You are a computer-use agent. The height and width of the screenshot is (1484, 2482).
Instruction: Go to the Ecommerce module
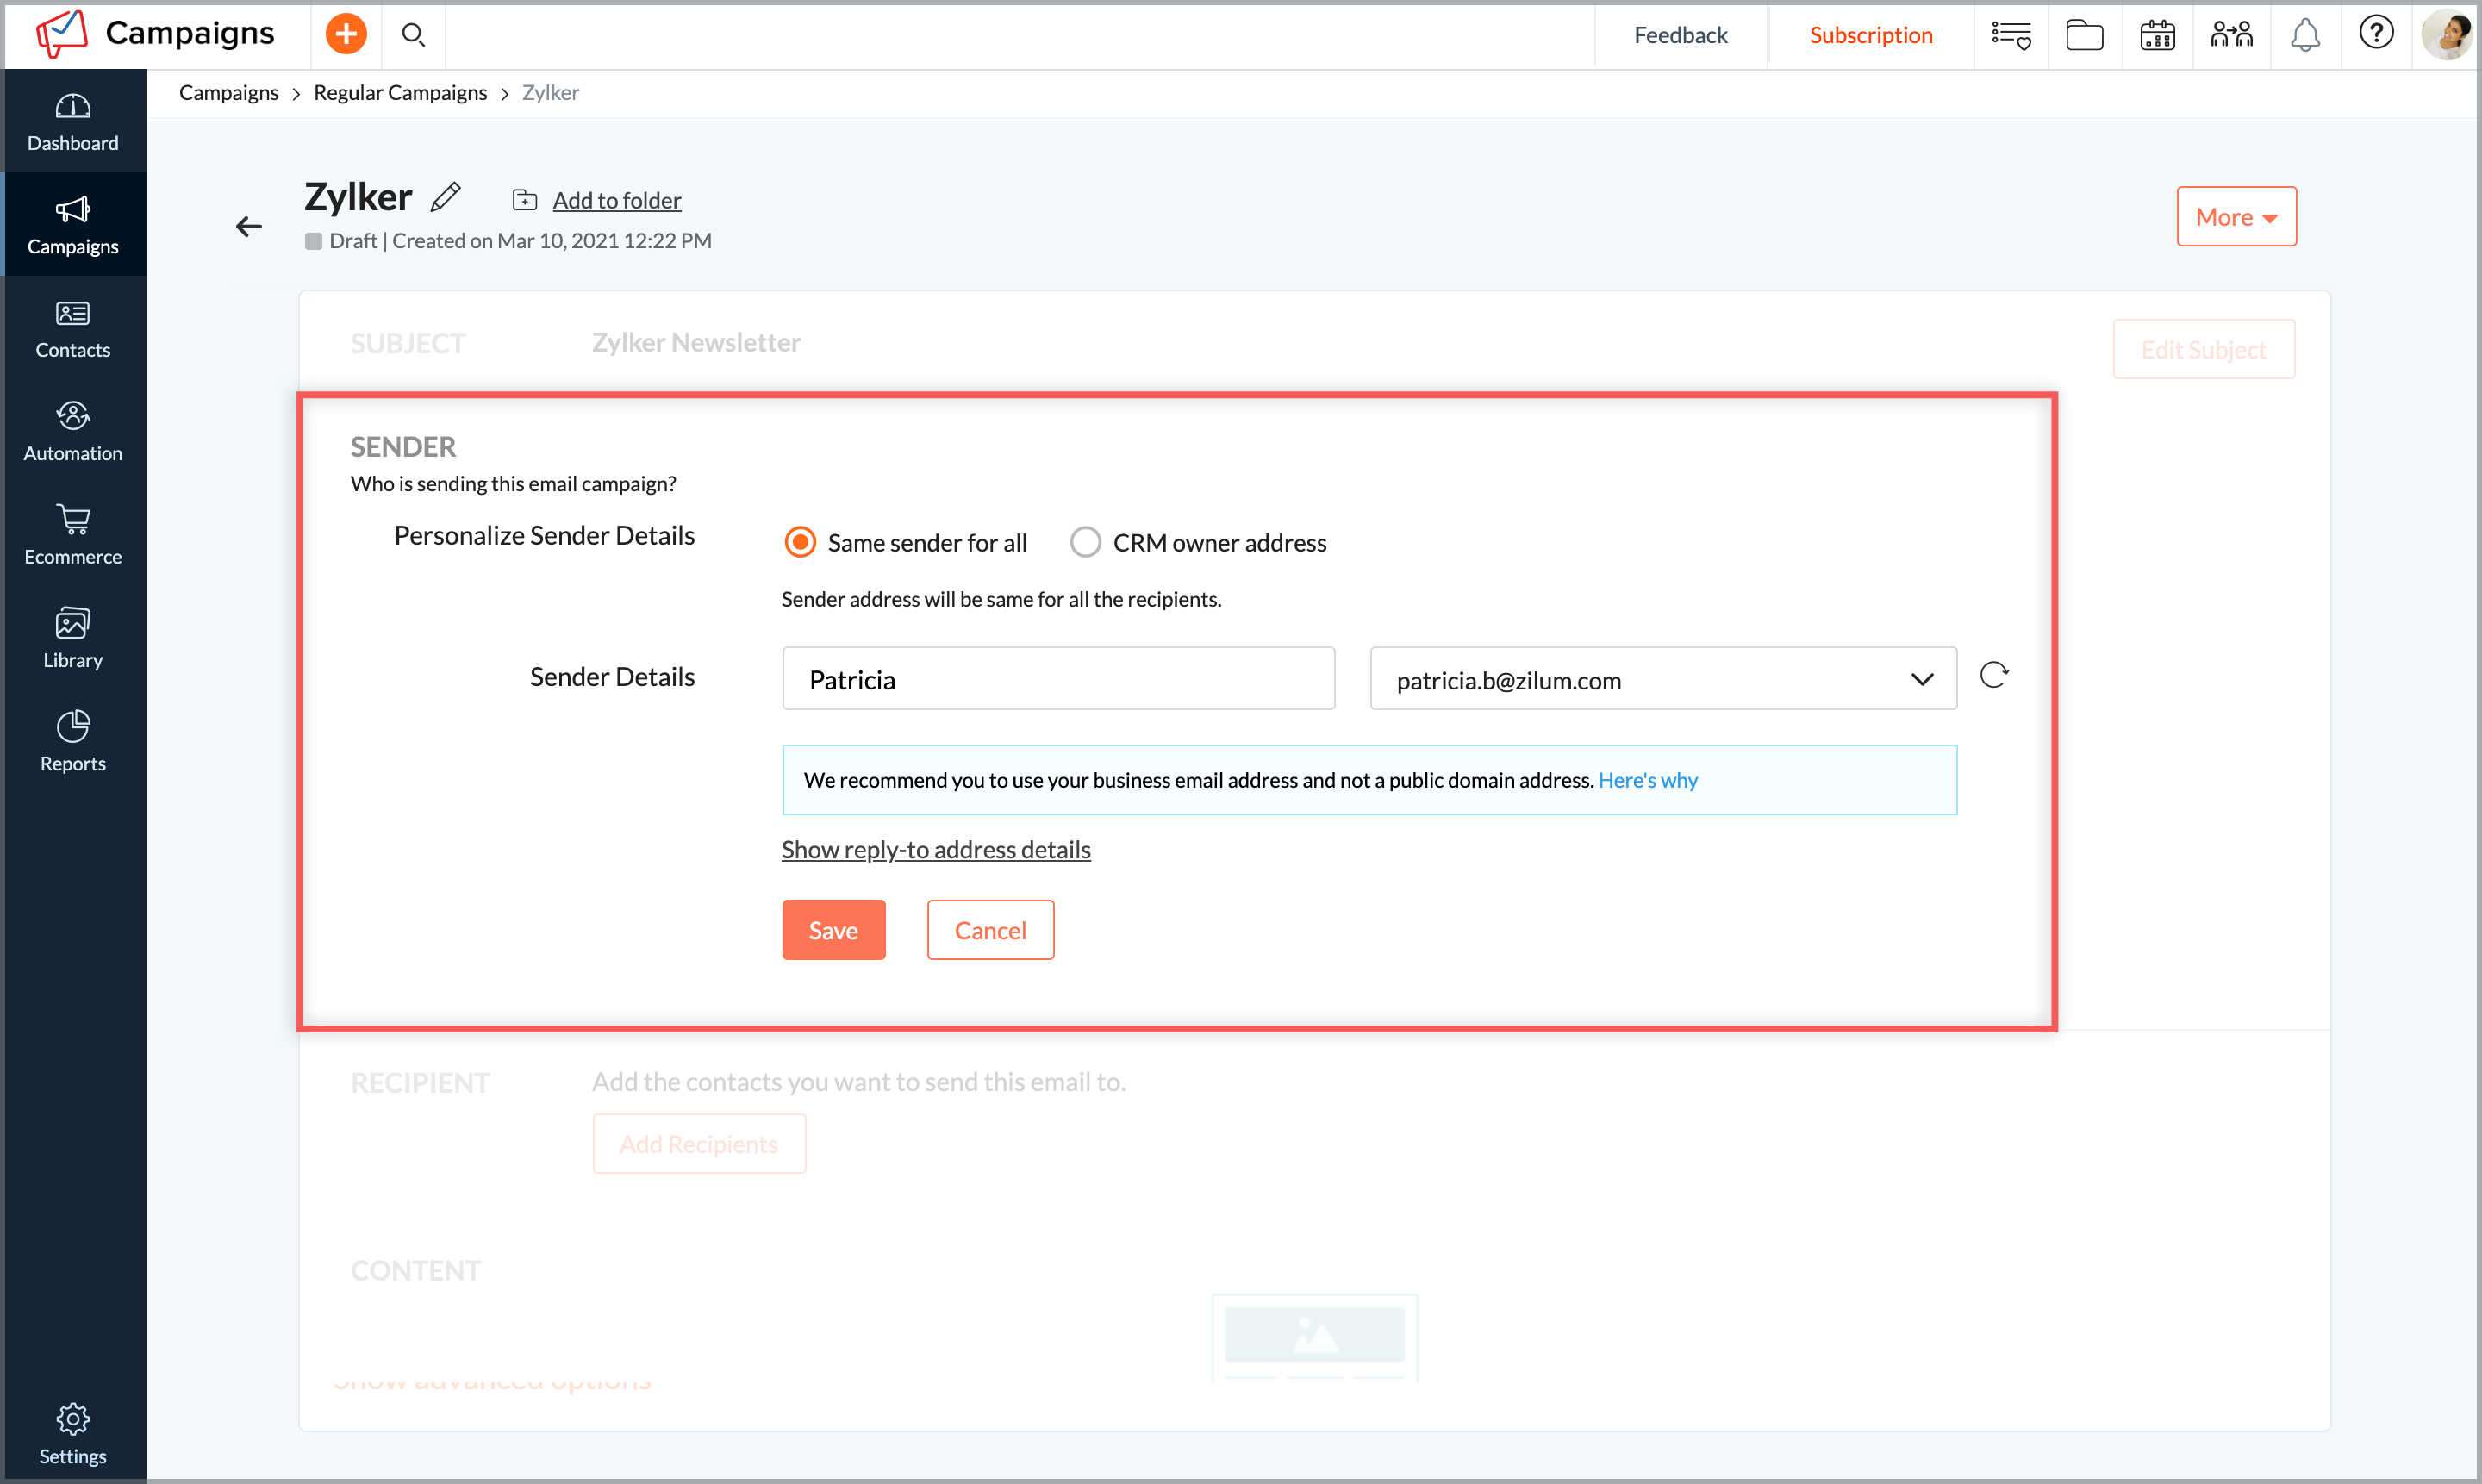coord(73,535)
